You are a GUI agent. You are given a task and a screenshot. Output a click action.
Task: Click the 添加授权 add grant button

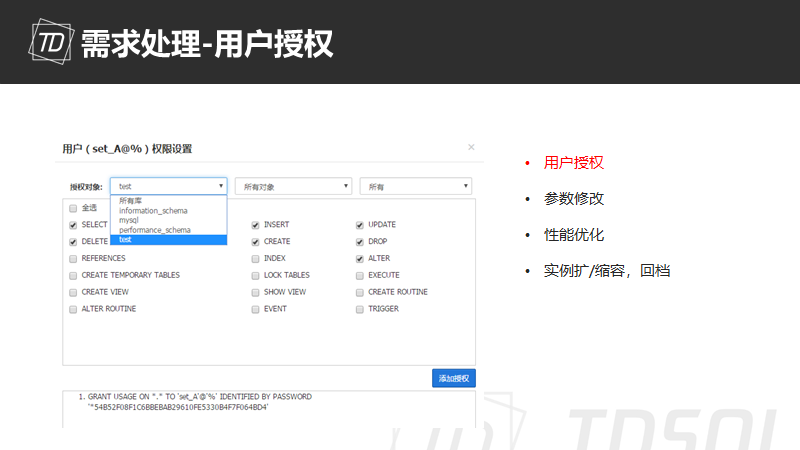click(x=454, y=378)
